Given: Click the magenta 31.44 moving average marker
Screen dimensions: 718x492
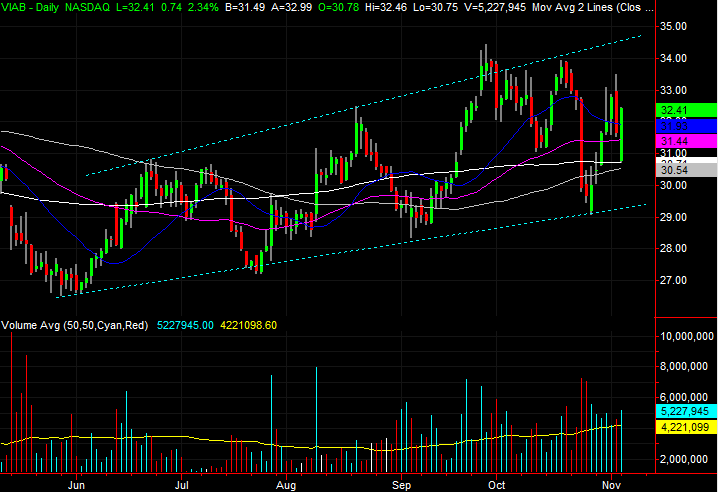Looking at the screenshot, I should point(686,141).
